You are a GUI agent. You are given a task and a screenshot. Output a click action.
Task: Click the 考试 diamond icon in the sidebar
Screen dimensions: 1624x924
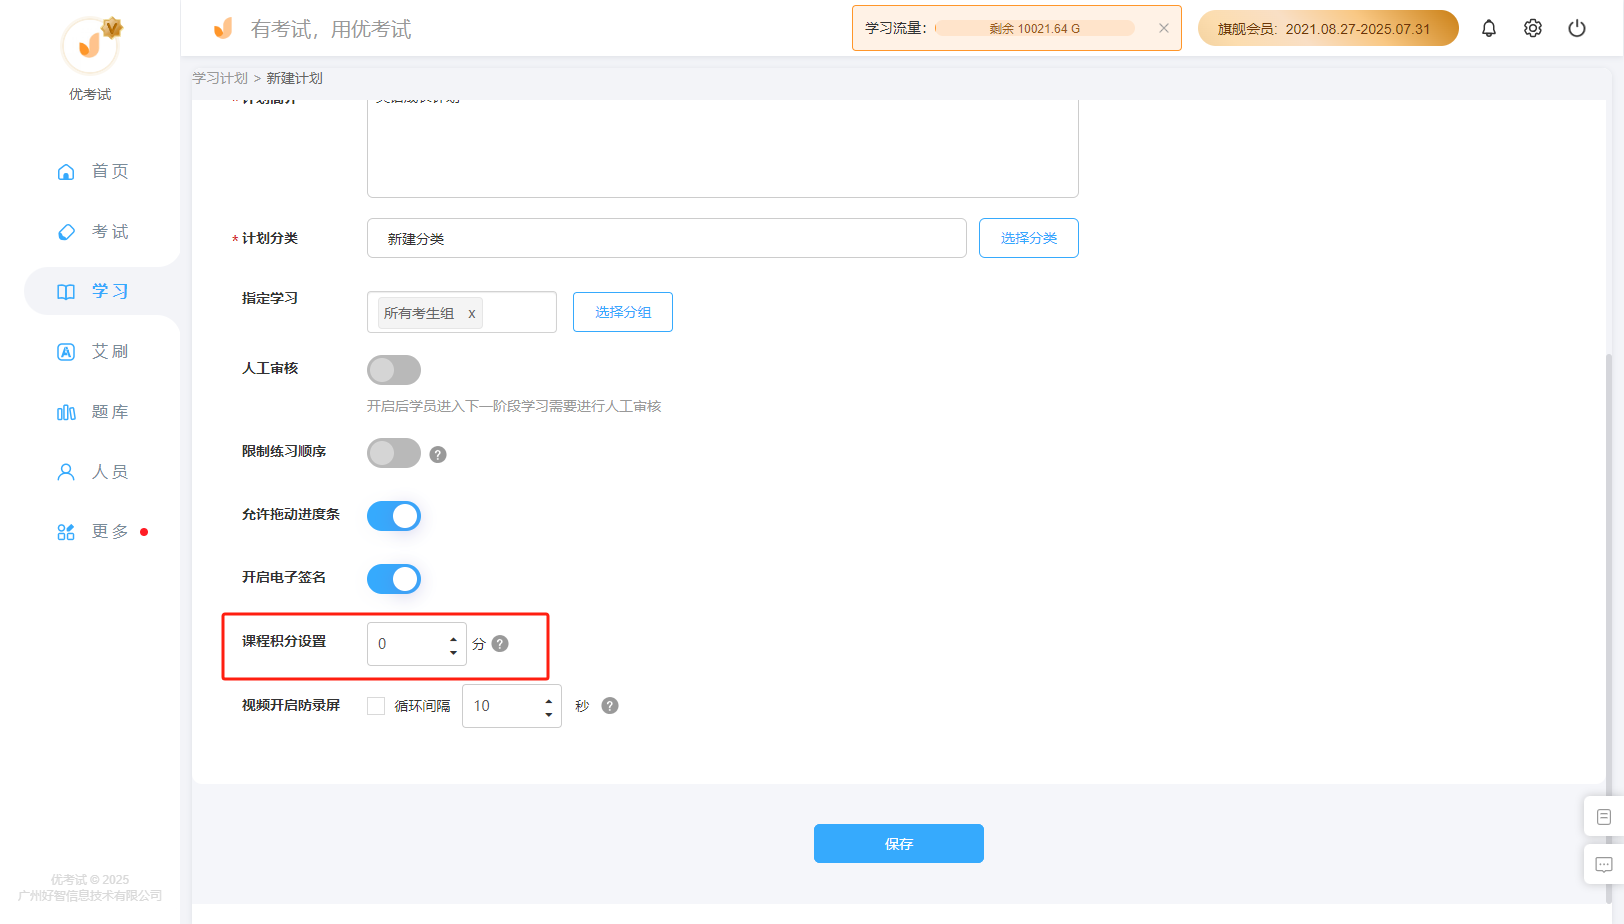(66, 232)
